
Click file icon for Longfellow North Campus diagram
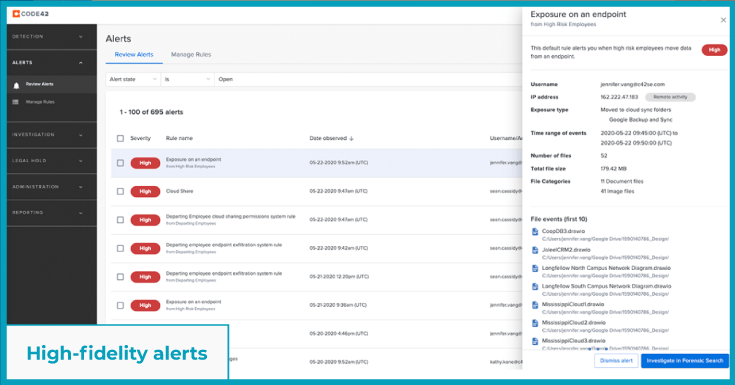[x=535, y=269]
